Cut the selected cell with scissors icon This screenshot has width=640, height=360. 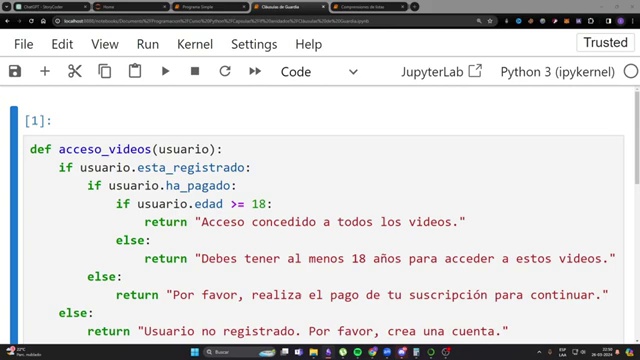coord(75,71)
